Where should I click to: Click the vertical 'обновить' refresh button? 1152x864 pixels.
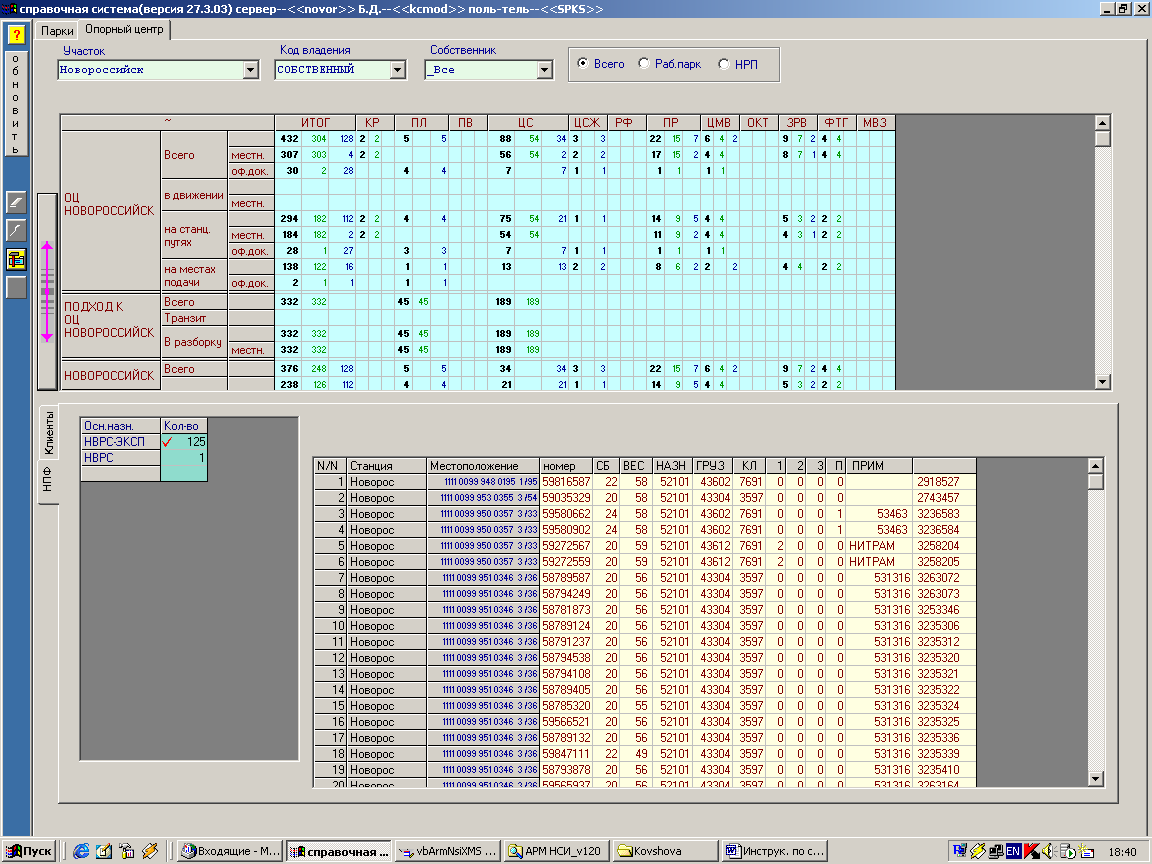pyautogui.click(x=16, y=103)
